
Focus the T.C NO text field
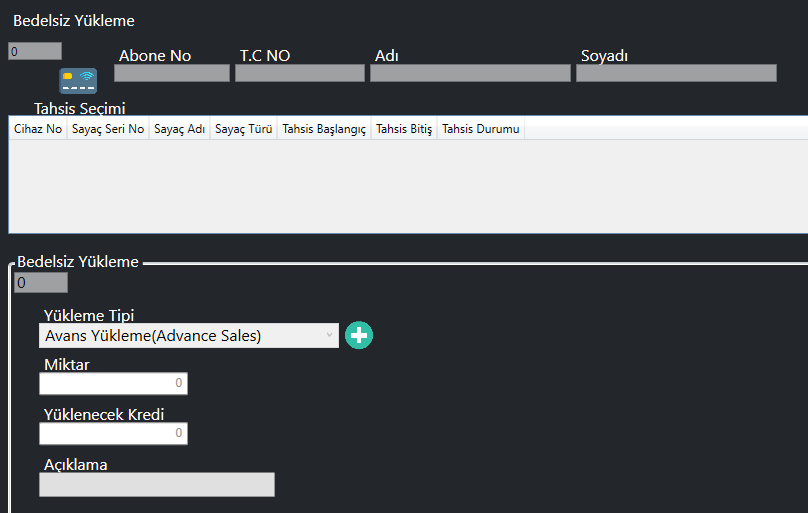tap(300, 73)
